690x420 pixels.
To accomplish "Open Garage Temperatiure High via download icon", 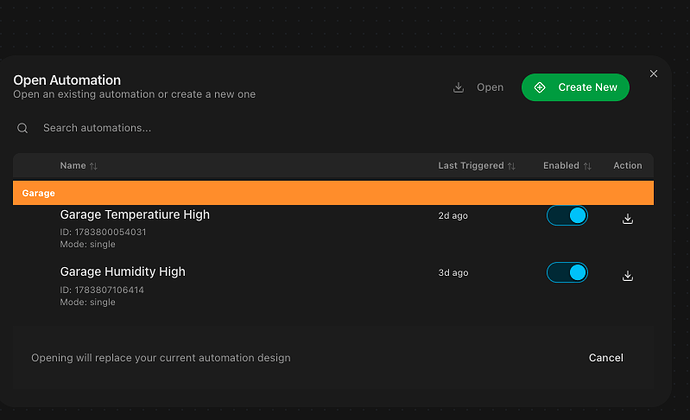I will [x=628, y=219].
